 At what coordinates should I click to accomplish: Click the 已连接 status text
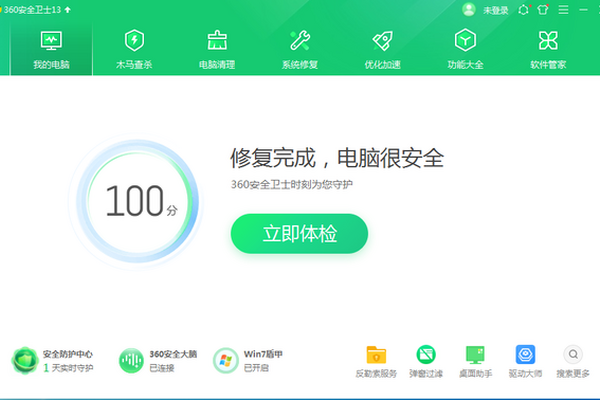point(162,368)
